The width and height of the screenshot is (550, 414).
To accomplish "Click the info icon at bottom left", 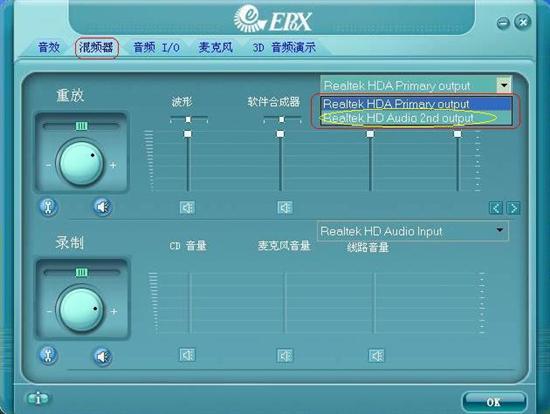I will (x=38, y=399).
